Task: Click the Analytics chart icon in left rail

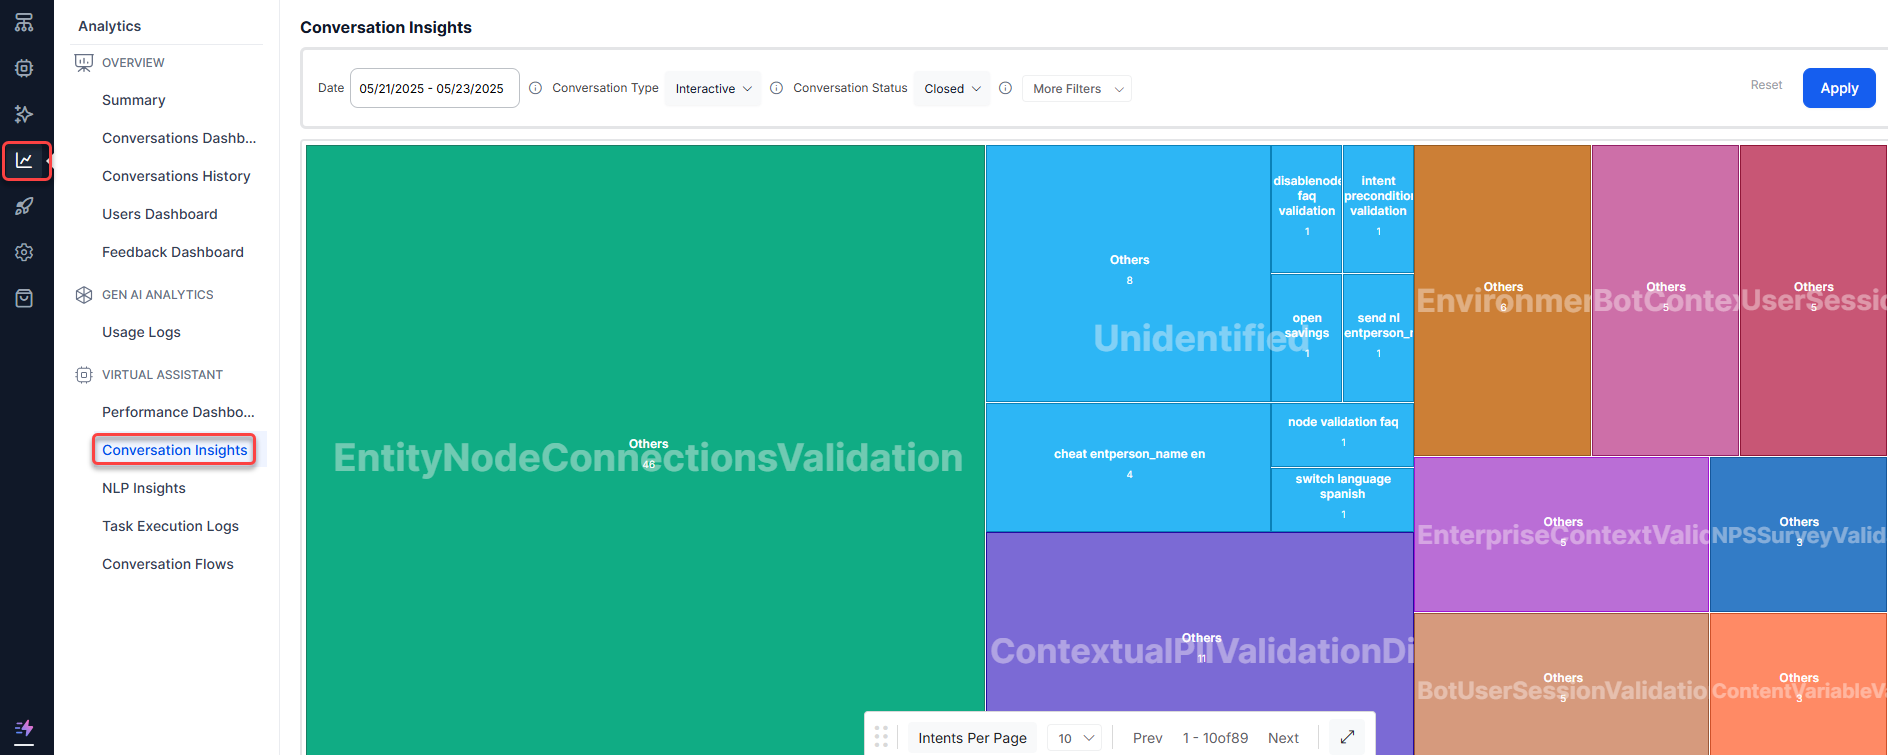Action: click(25, 160)
